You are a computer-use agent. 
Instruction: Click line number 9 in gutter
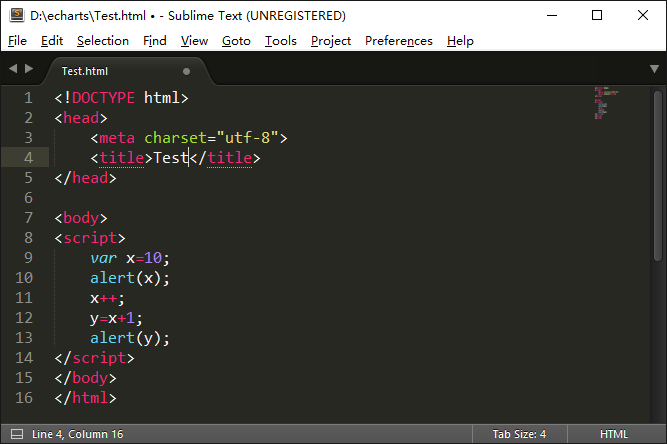[29, 258]
